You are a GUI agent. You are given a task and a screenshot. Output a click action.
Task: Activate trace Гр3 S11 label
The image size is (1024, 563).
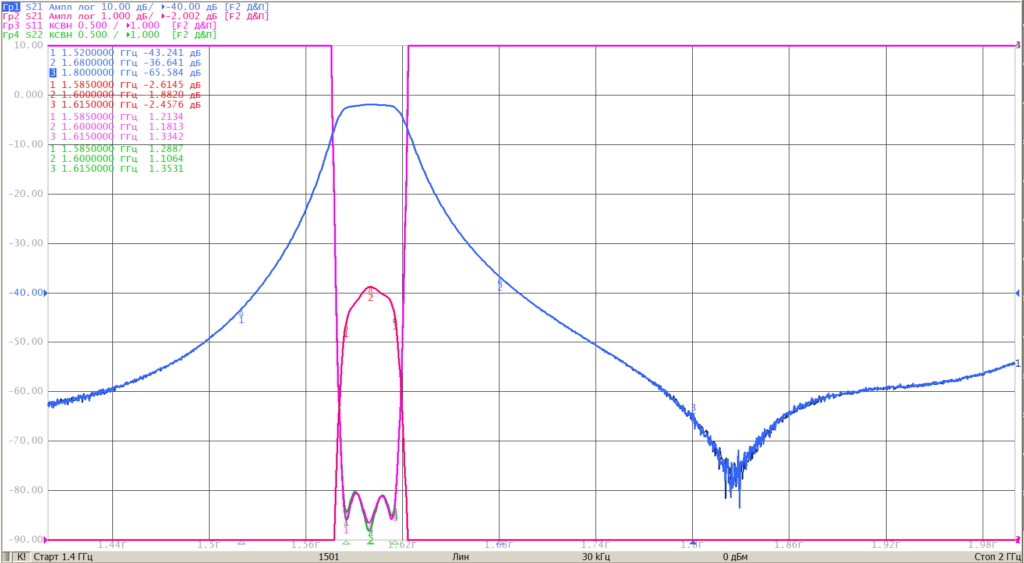pyautogui.click(x=22, y=25)
